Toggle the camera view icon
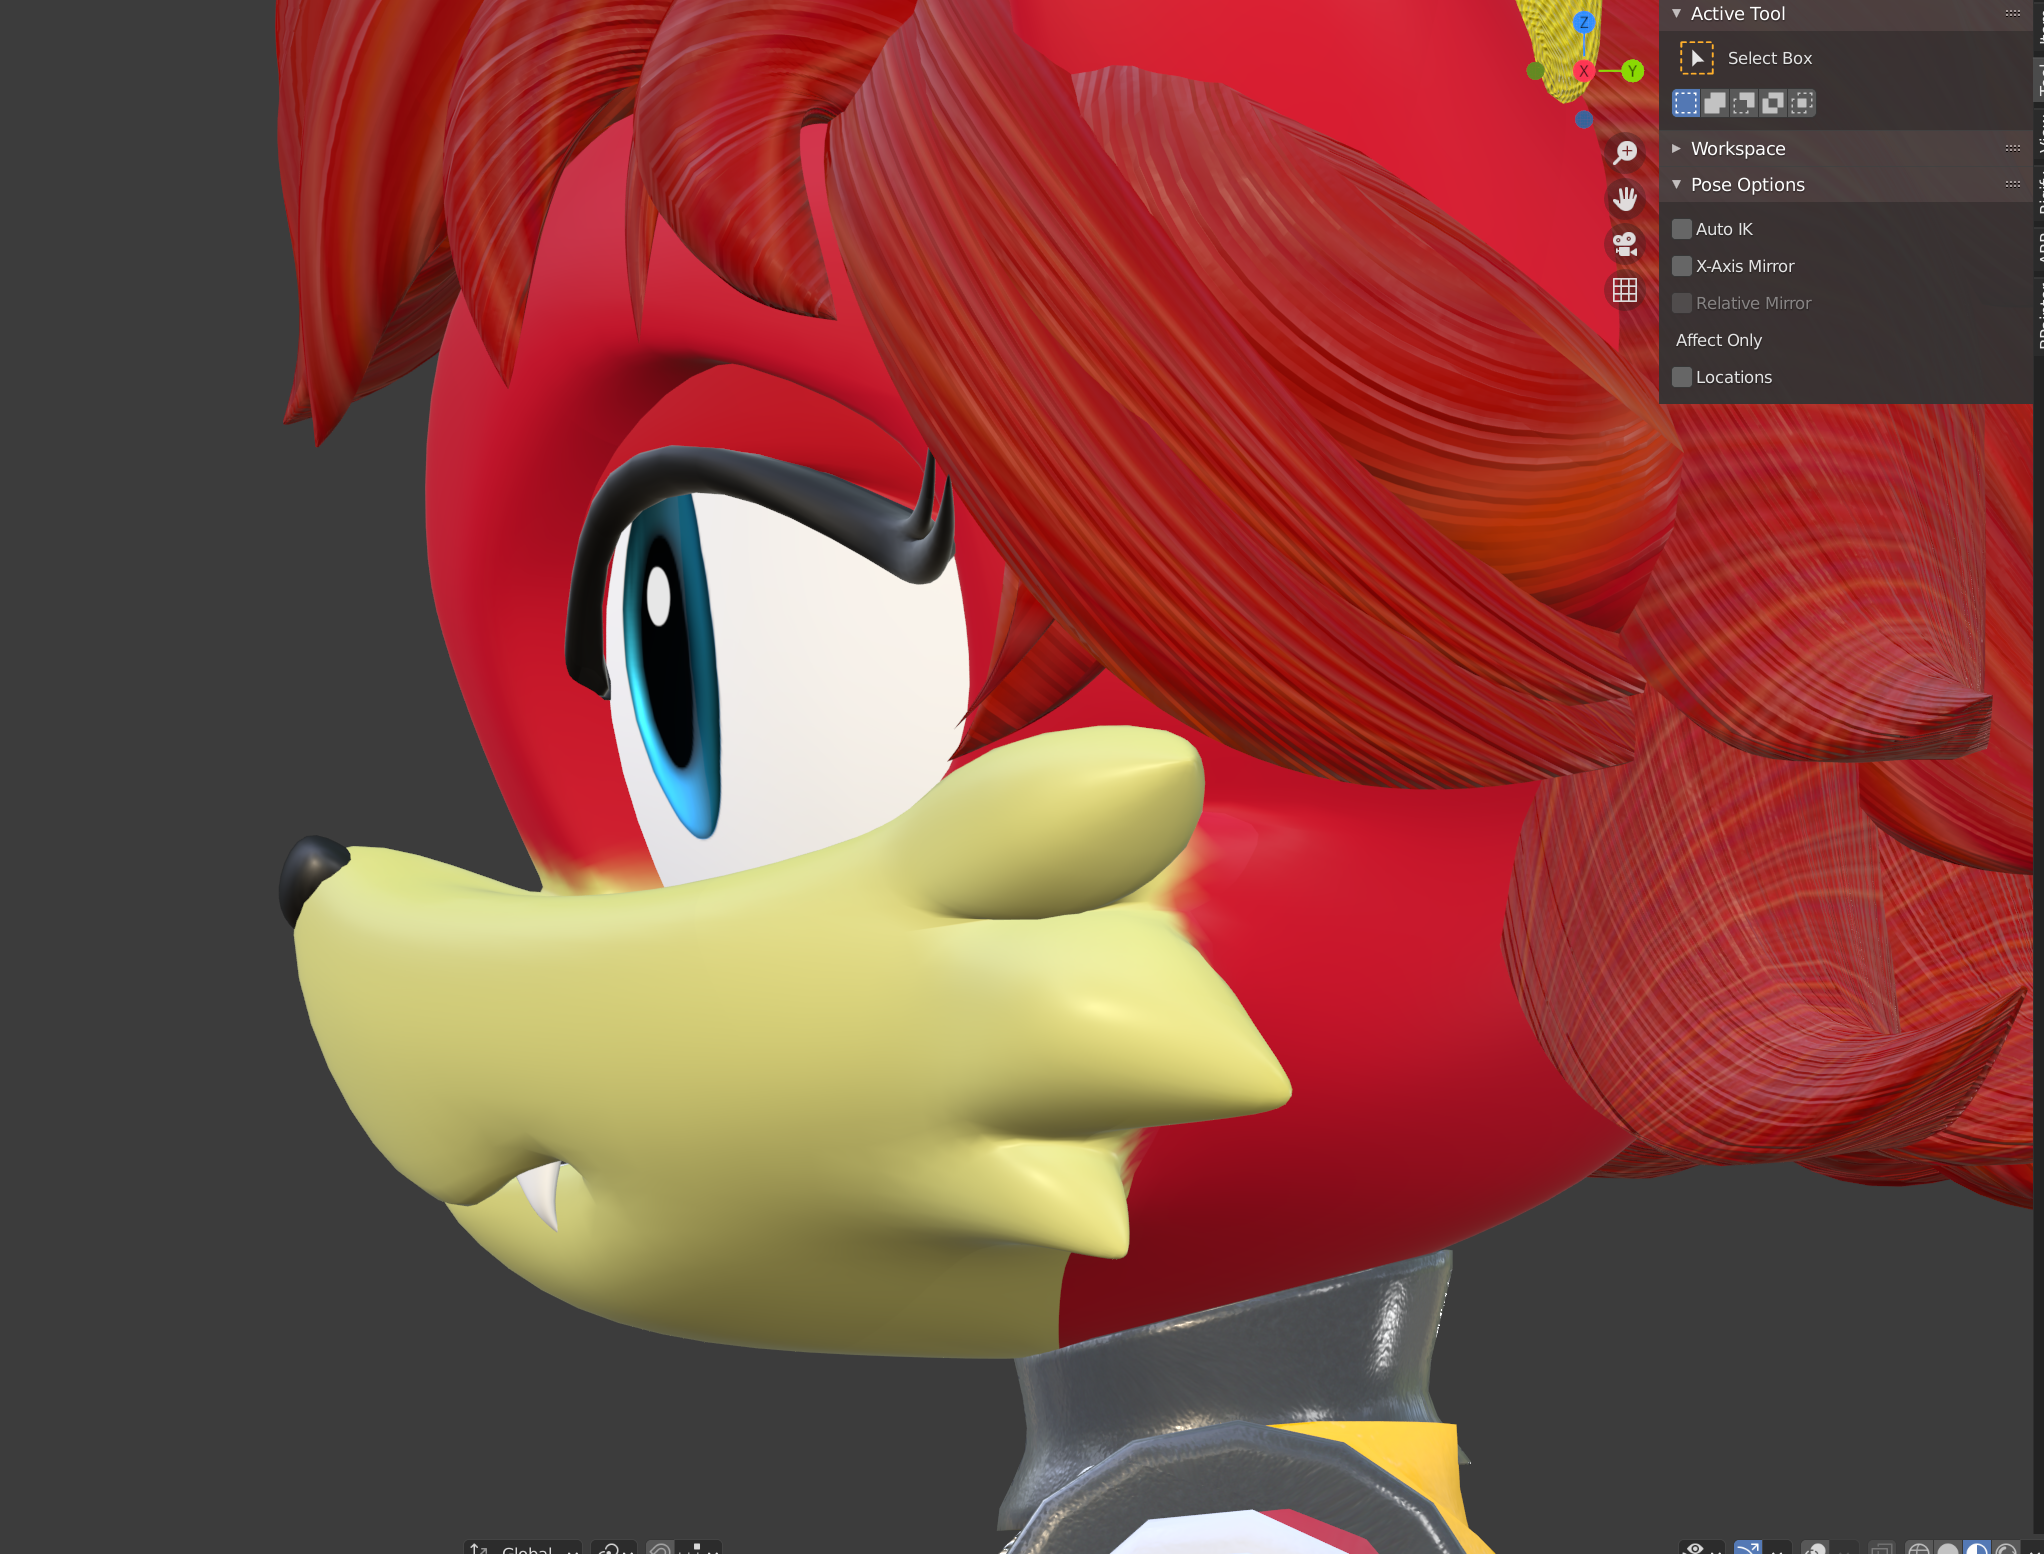 [x=1625, y=244]
